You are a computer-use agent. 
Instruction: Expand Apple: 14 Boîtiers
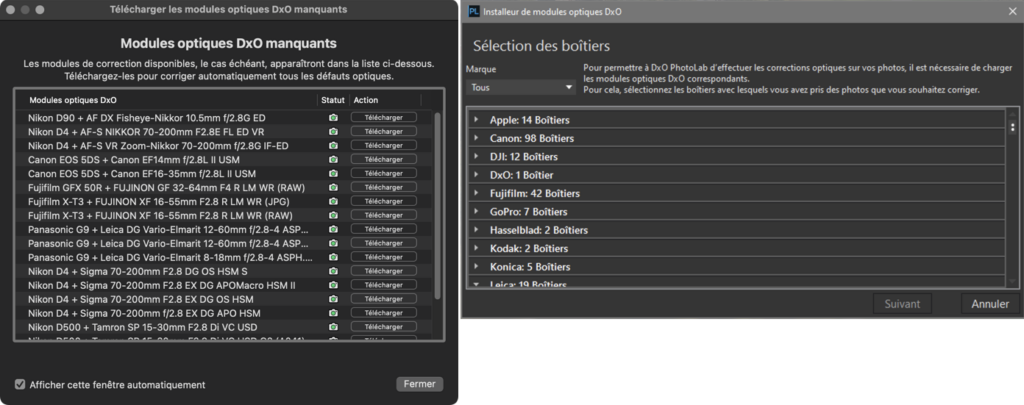476,120
